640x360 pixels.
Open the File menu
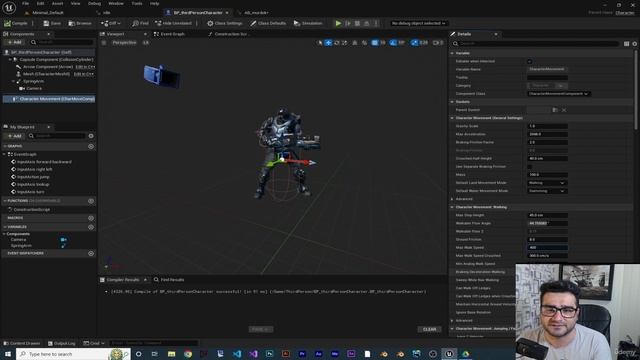pos(25,3)
